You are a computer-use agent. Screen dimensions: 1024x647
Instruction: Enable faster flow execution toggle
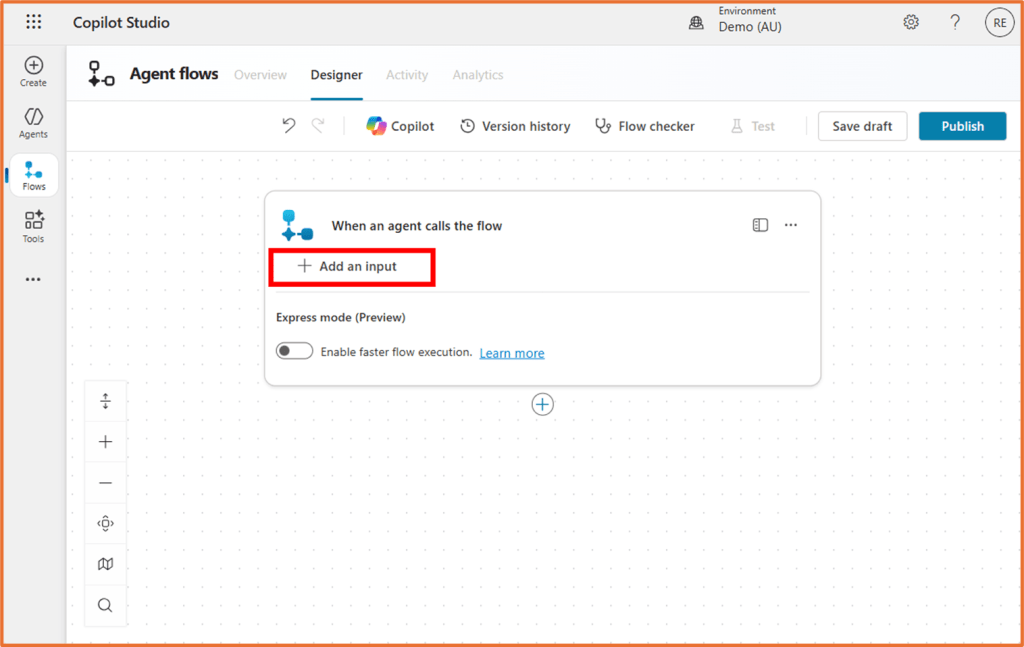click(x=294, y=352)
